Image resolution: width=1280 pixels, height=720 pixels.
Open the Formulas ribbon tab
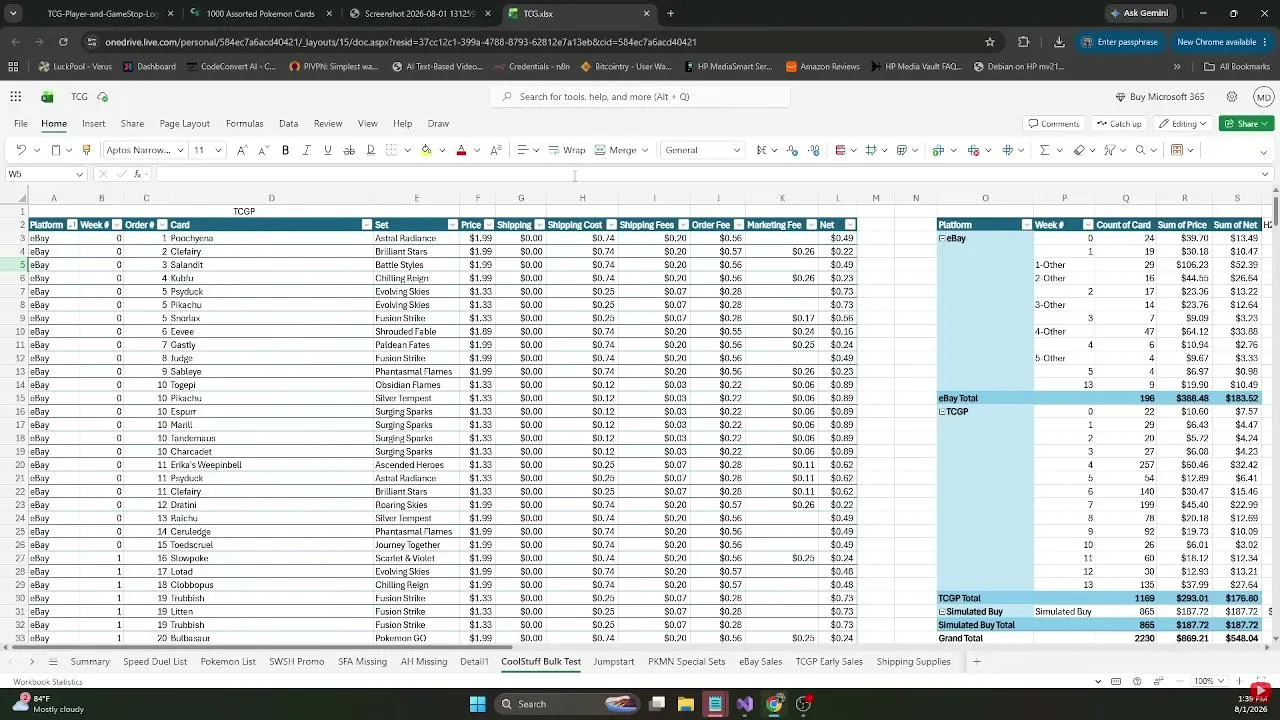coord(244,124)
